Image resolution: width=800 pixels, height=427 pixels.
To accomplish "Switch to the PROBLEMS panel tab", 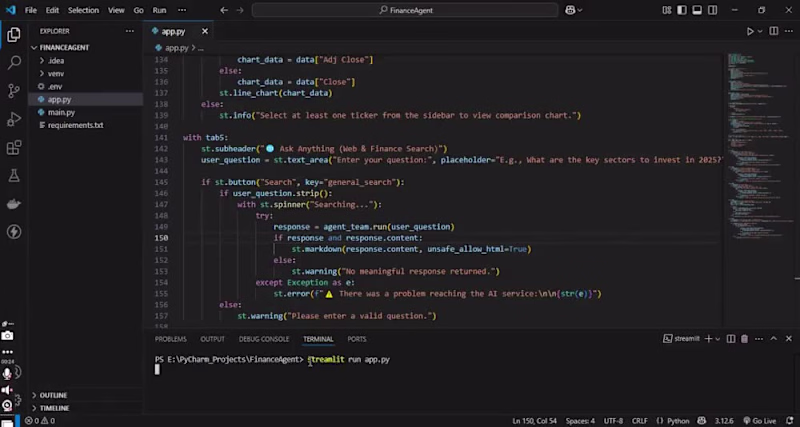I will 171,339.
